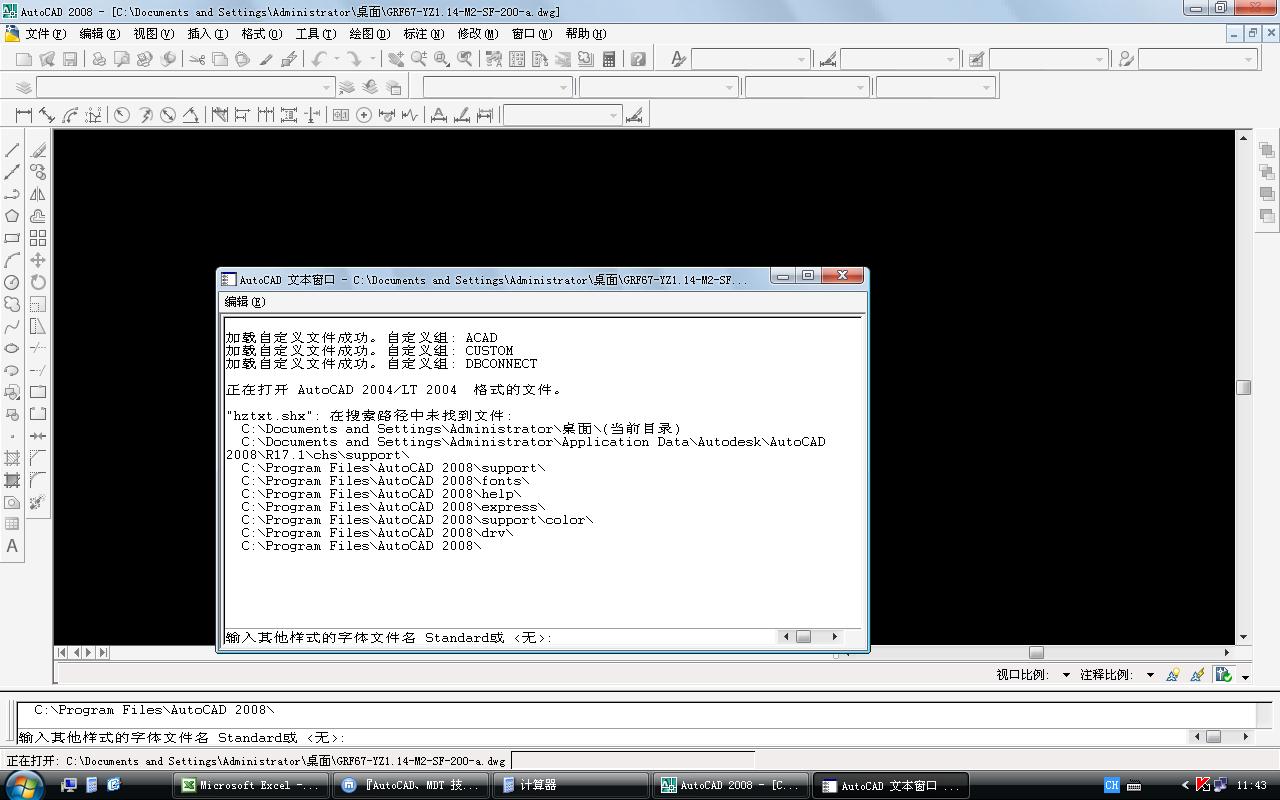Select the Rectangle draw tool
This screenshot has height=800, width=1280.
click(x=12, y=238)
